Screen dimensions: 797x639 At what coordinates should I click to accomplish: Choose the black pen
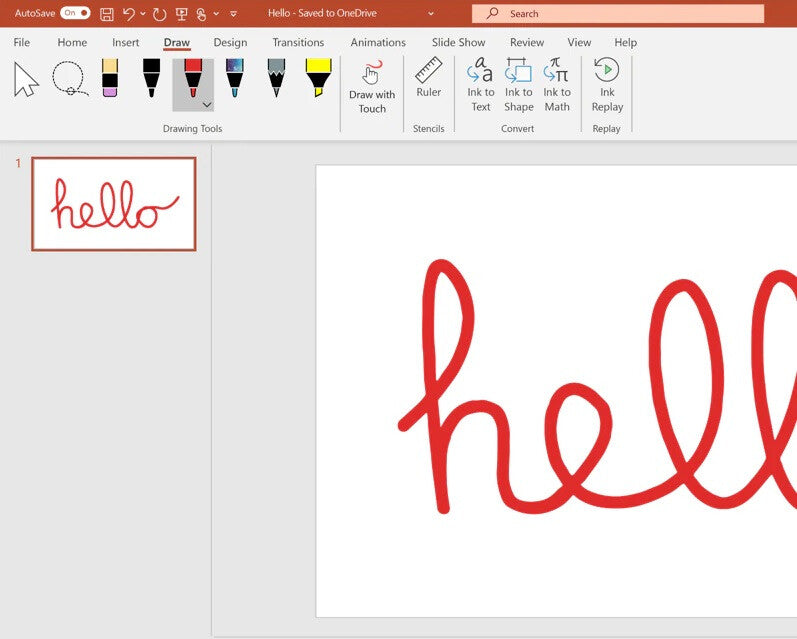(151, 79)
